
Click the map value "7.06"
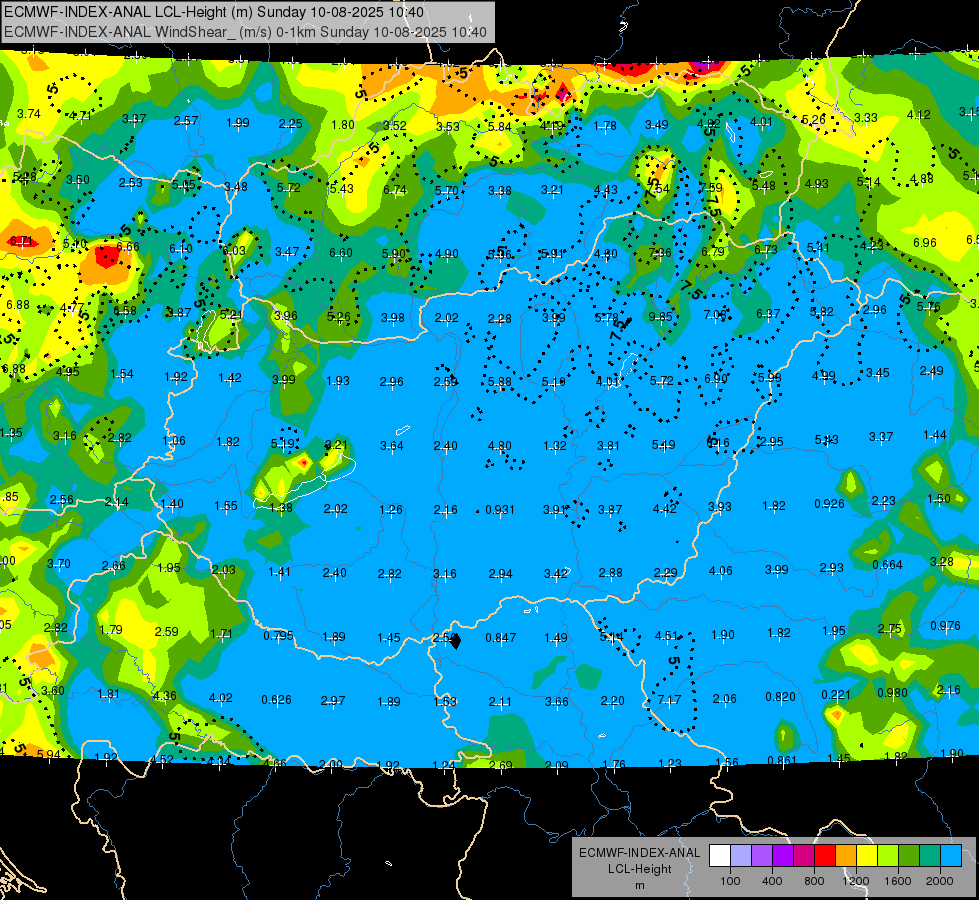point(716,314)
